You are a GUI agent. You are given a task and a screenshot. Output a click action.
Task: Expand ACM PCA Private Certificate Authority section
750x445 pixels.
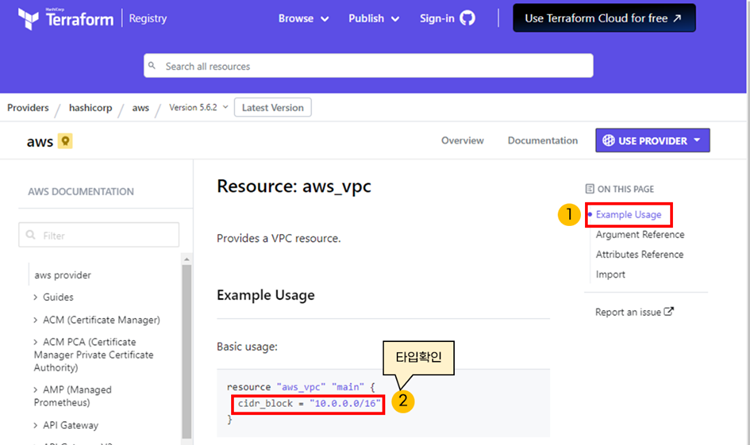click(35, 342)
